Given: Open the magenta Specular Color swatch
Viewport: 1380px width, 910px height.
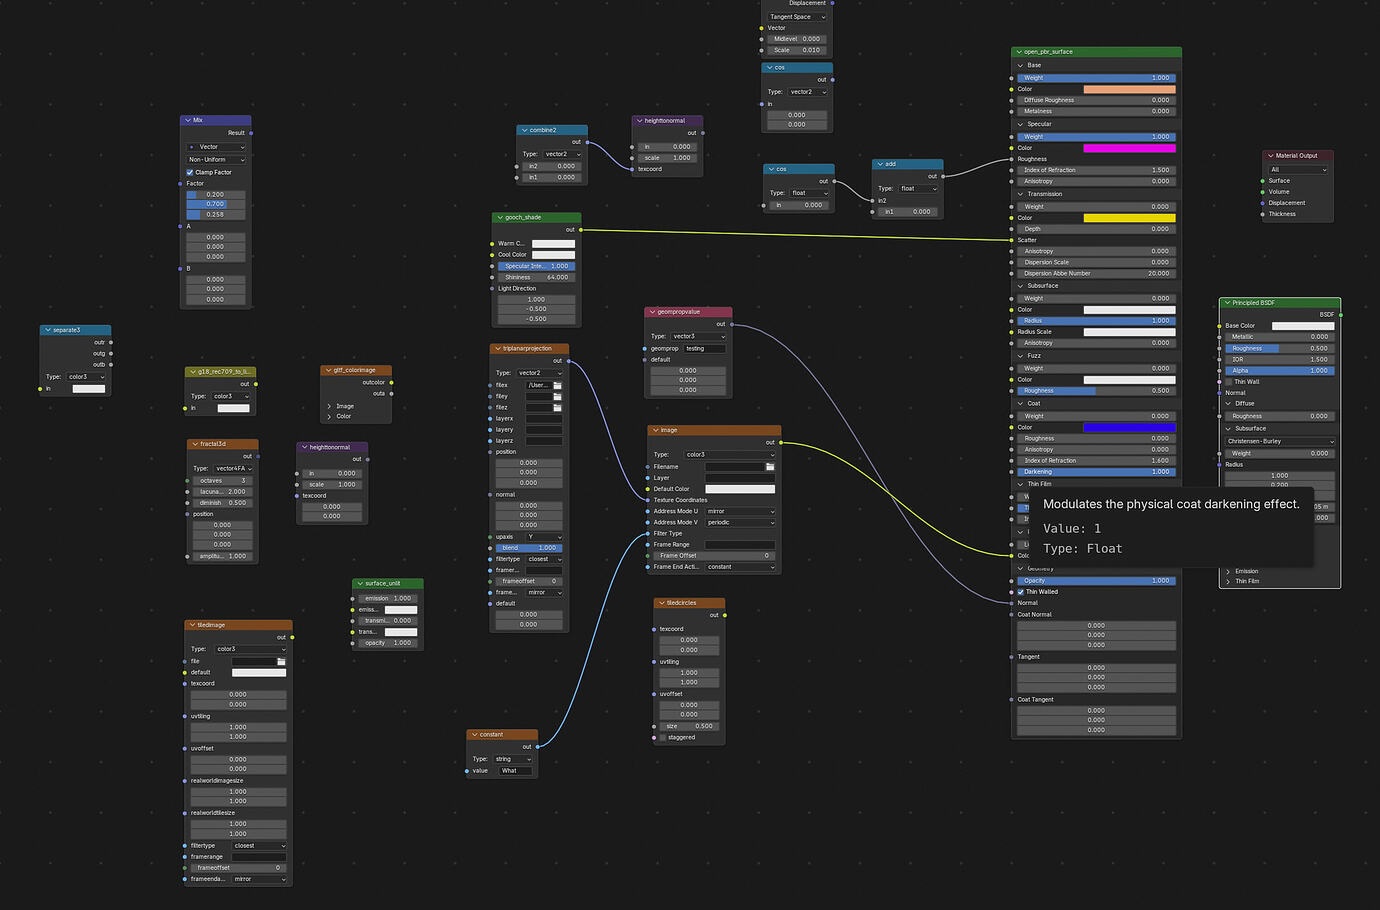Looking at the screenshot, I should tap(1130, 148).
